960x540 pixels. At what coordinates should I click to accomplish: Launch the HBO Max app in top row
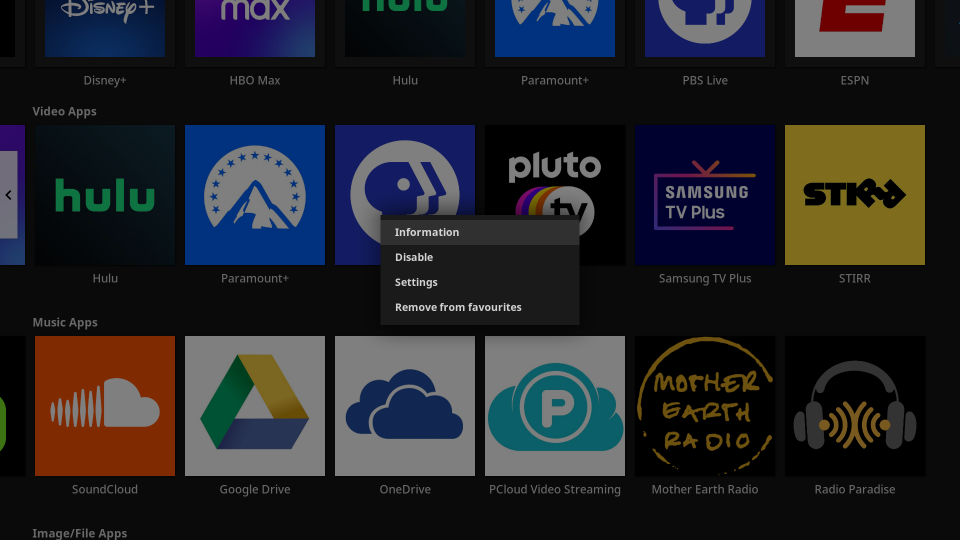255,28
